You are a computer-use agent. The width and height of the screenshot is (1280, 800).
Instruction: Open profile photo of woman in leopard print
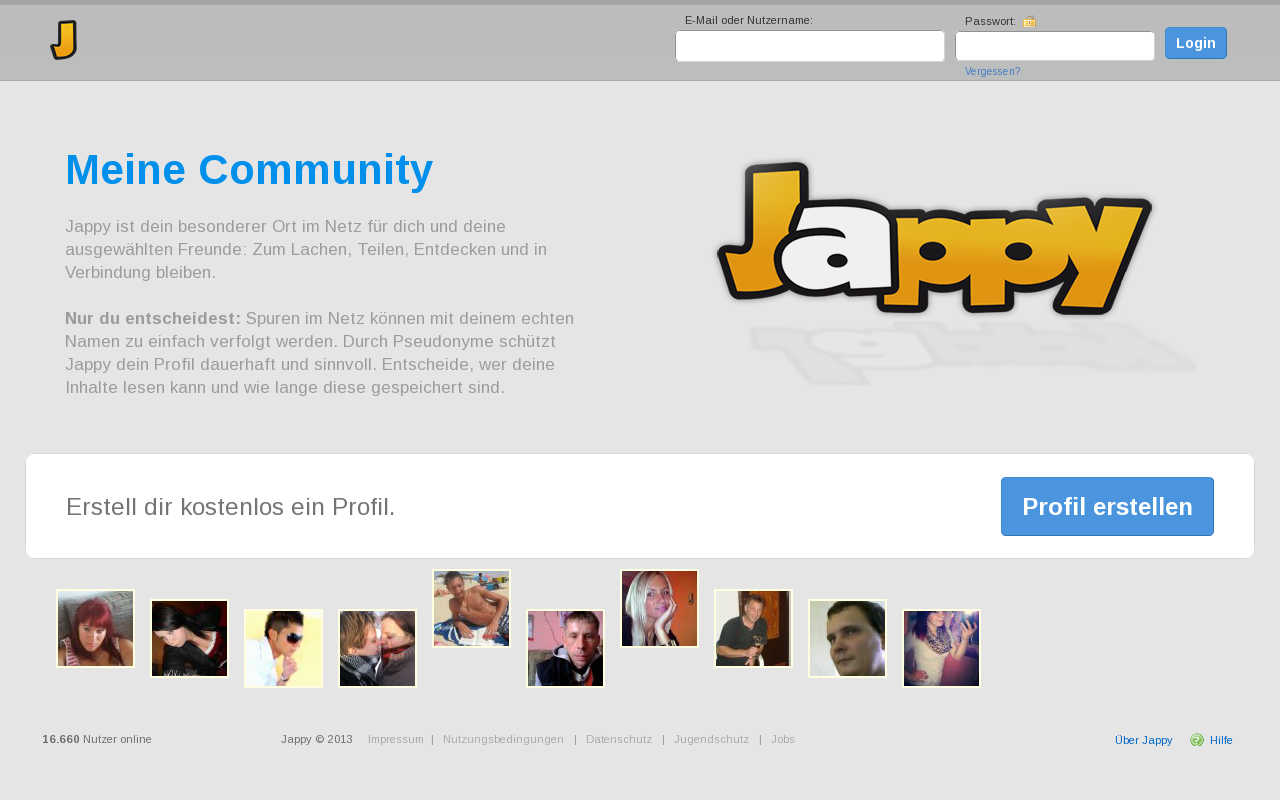[x=941, y=648]
